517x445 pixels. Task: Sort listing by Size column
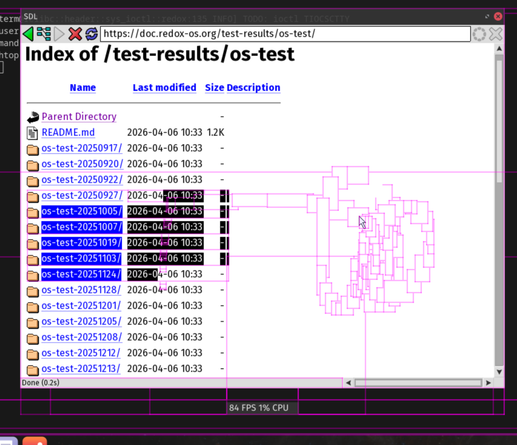(x=214, y=88)
